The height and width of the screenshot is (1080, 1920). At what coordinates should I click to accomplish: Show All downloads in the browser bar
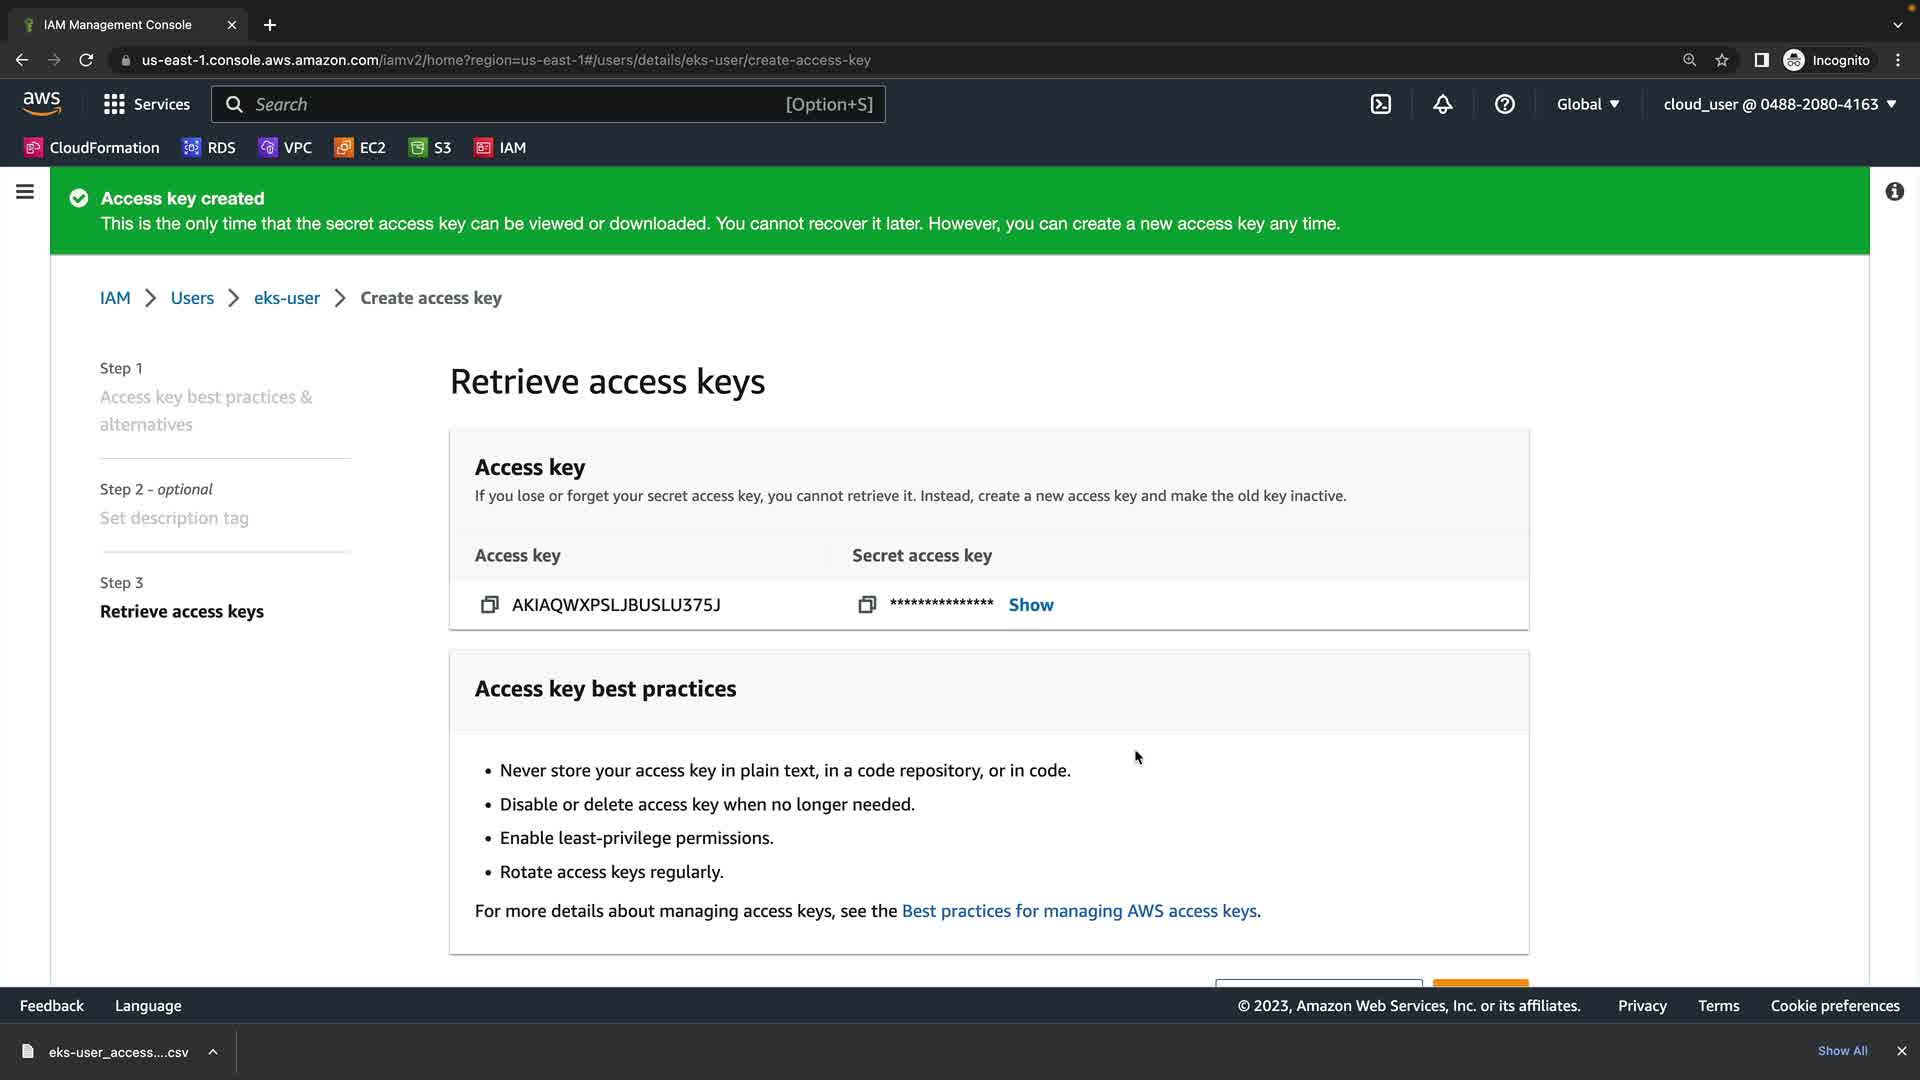[x=1842, y=1051]
